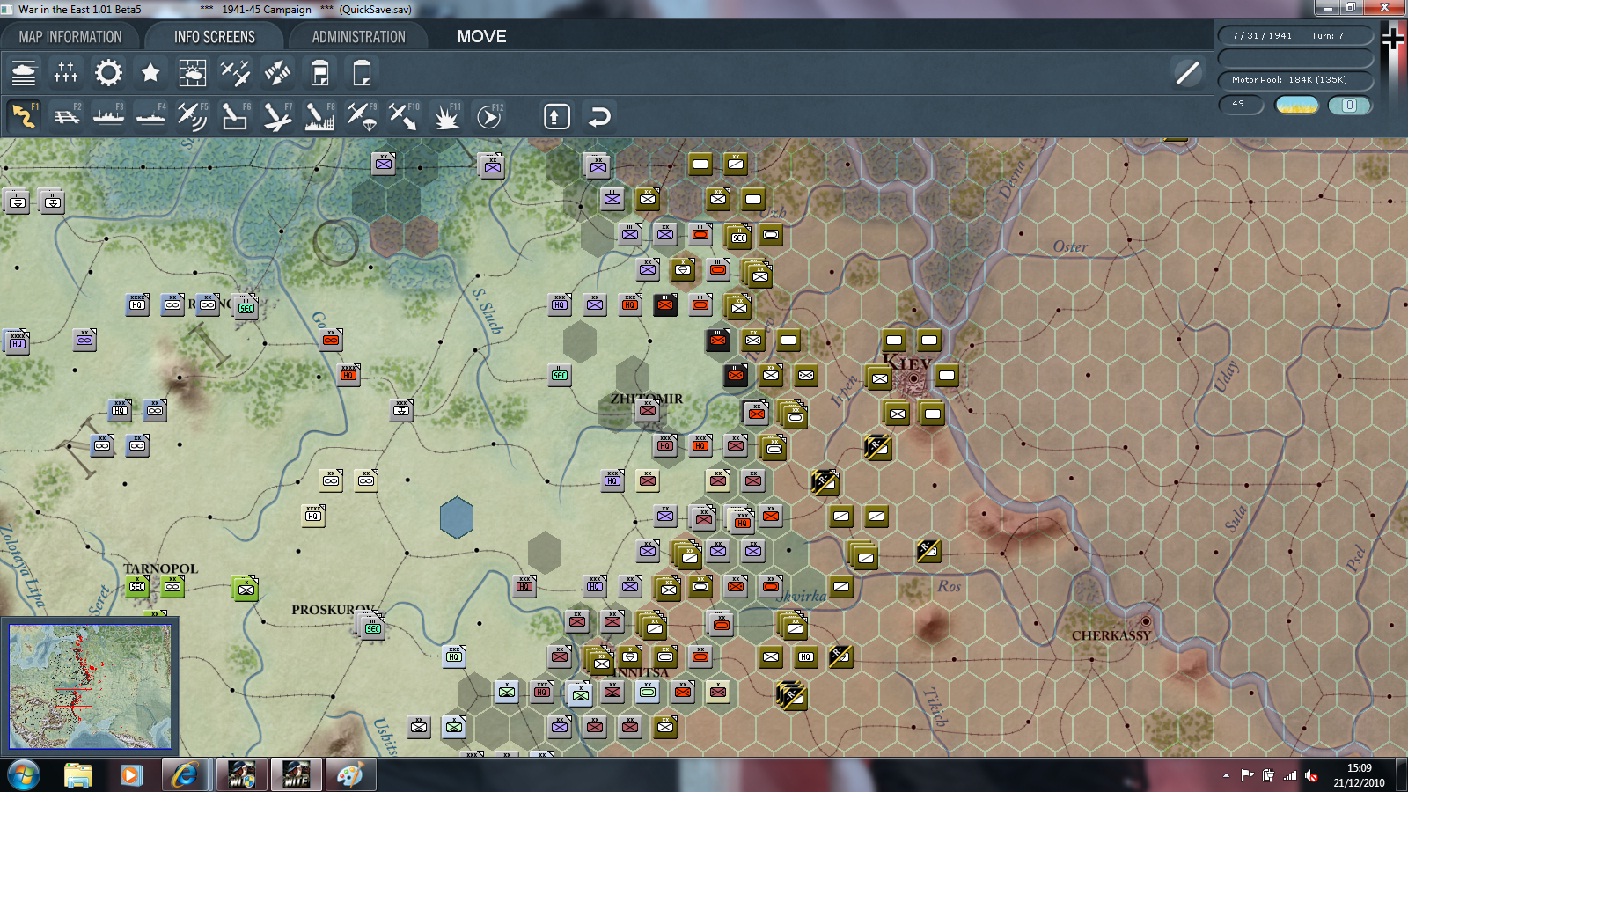Click the date and turn display
The image size is (1600, 900).
click(x=1296, y=36)
